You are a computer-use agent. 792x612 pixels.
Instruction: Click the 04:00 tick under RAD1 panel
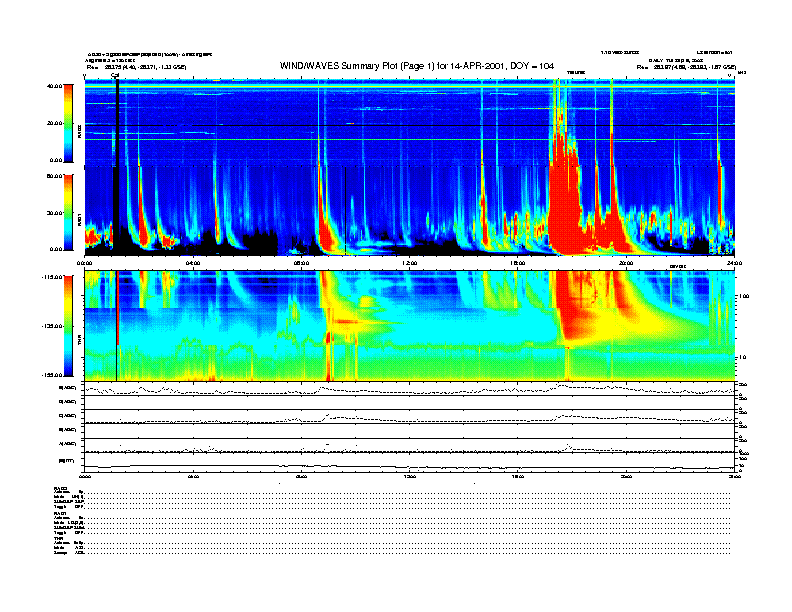tap(193, 263)
